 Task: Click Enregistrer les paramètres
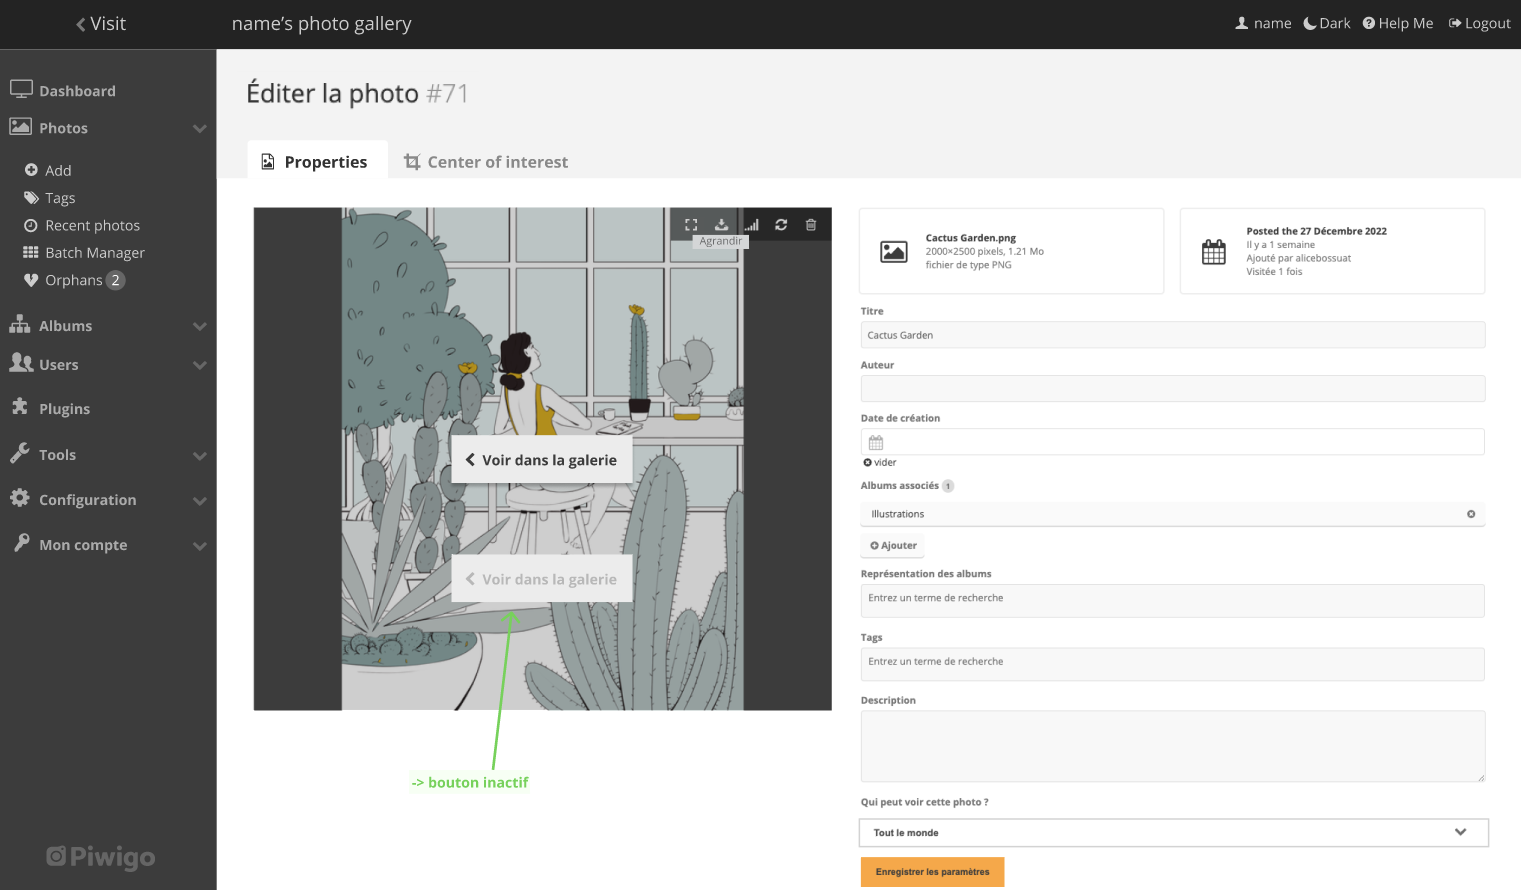coord(931,871)
